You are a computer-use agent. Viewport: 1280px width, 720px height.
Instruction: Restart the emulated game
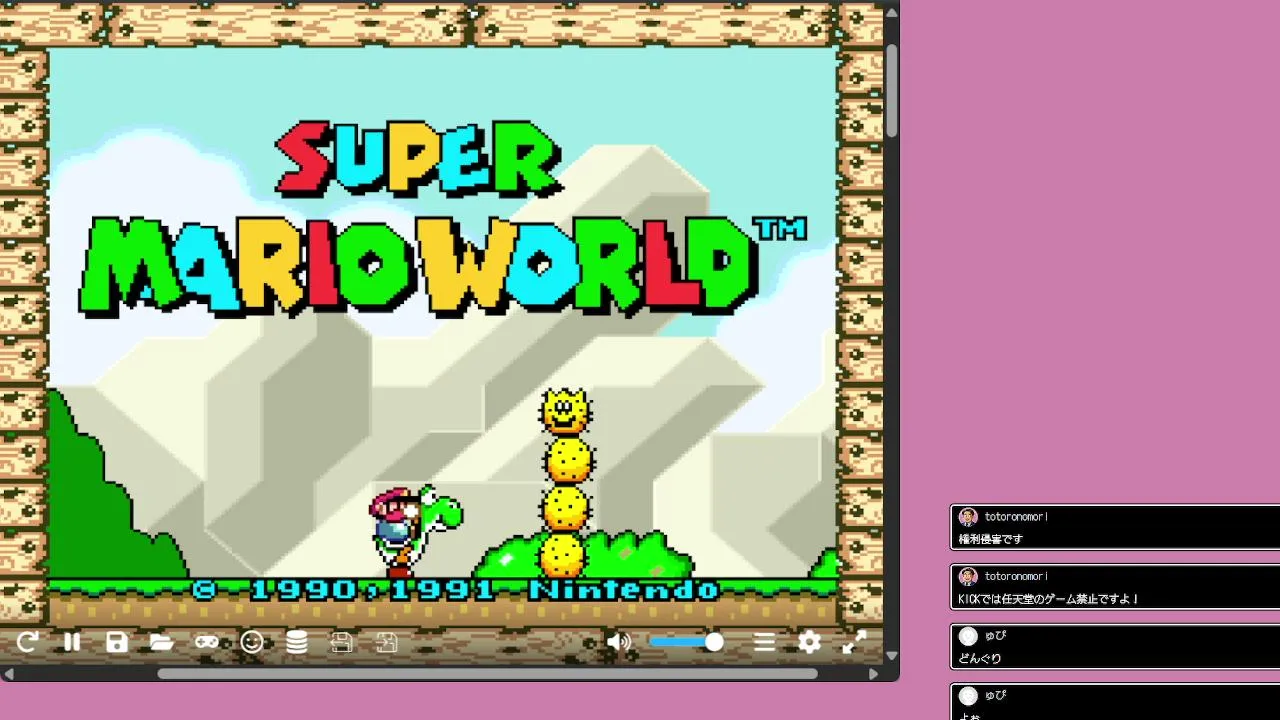point(27,642)
